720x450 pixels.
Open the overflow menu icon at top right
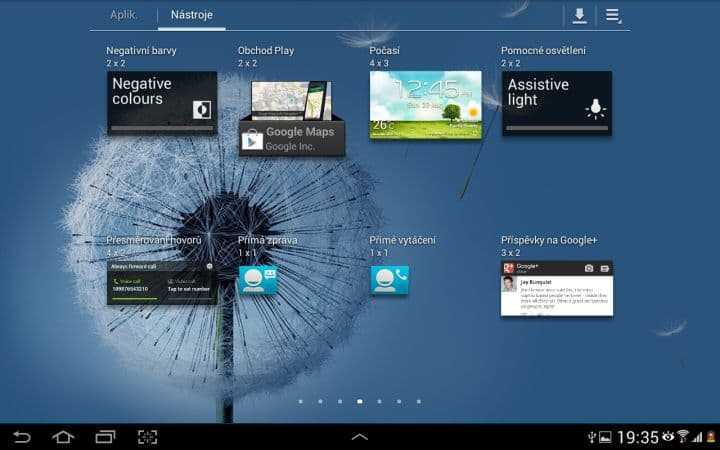612,16
